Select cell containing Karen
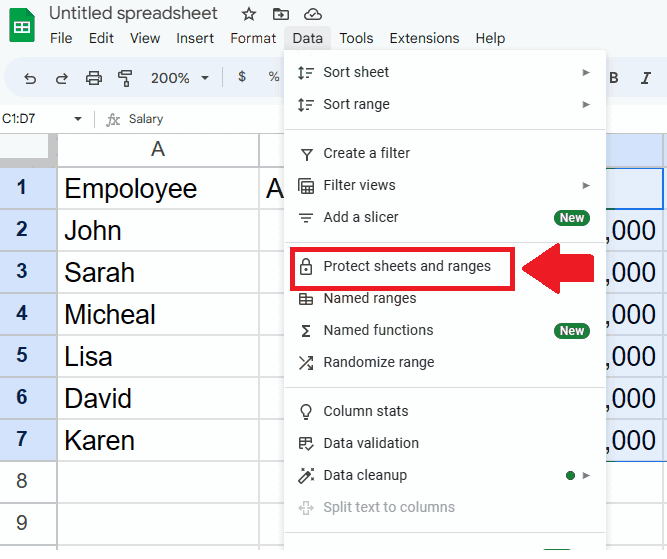Viewport: 667px width, 559px height. click(x=158, y=440)
